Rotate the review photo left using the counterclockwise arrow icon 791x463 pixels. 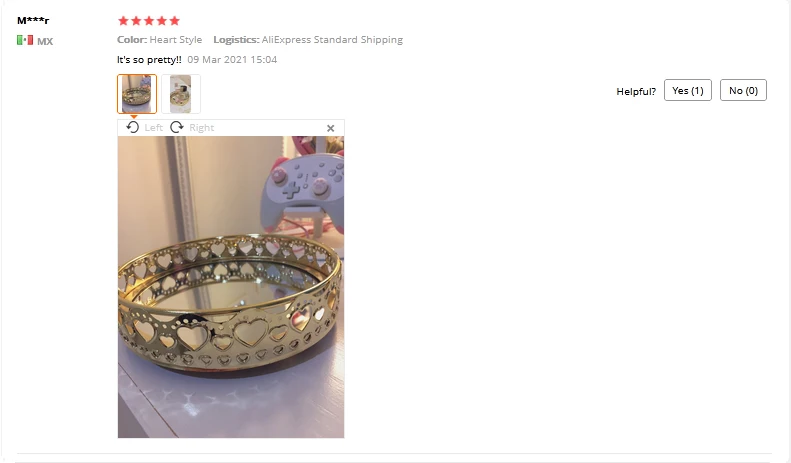click(133, 127)
